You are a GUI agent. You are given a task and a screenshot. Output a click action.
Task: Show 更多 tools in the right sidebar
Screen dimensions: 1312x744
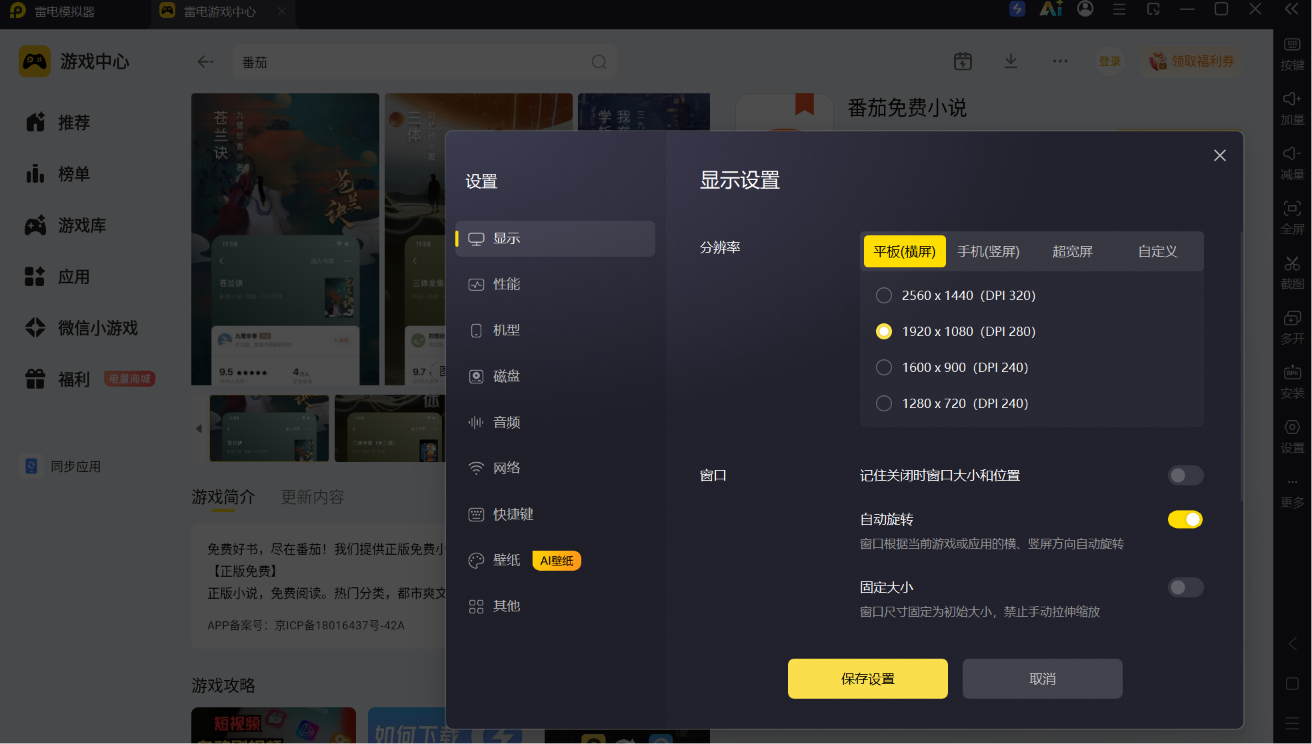[1292, 490]
